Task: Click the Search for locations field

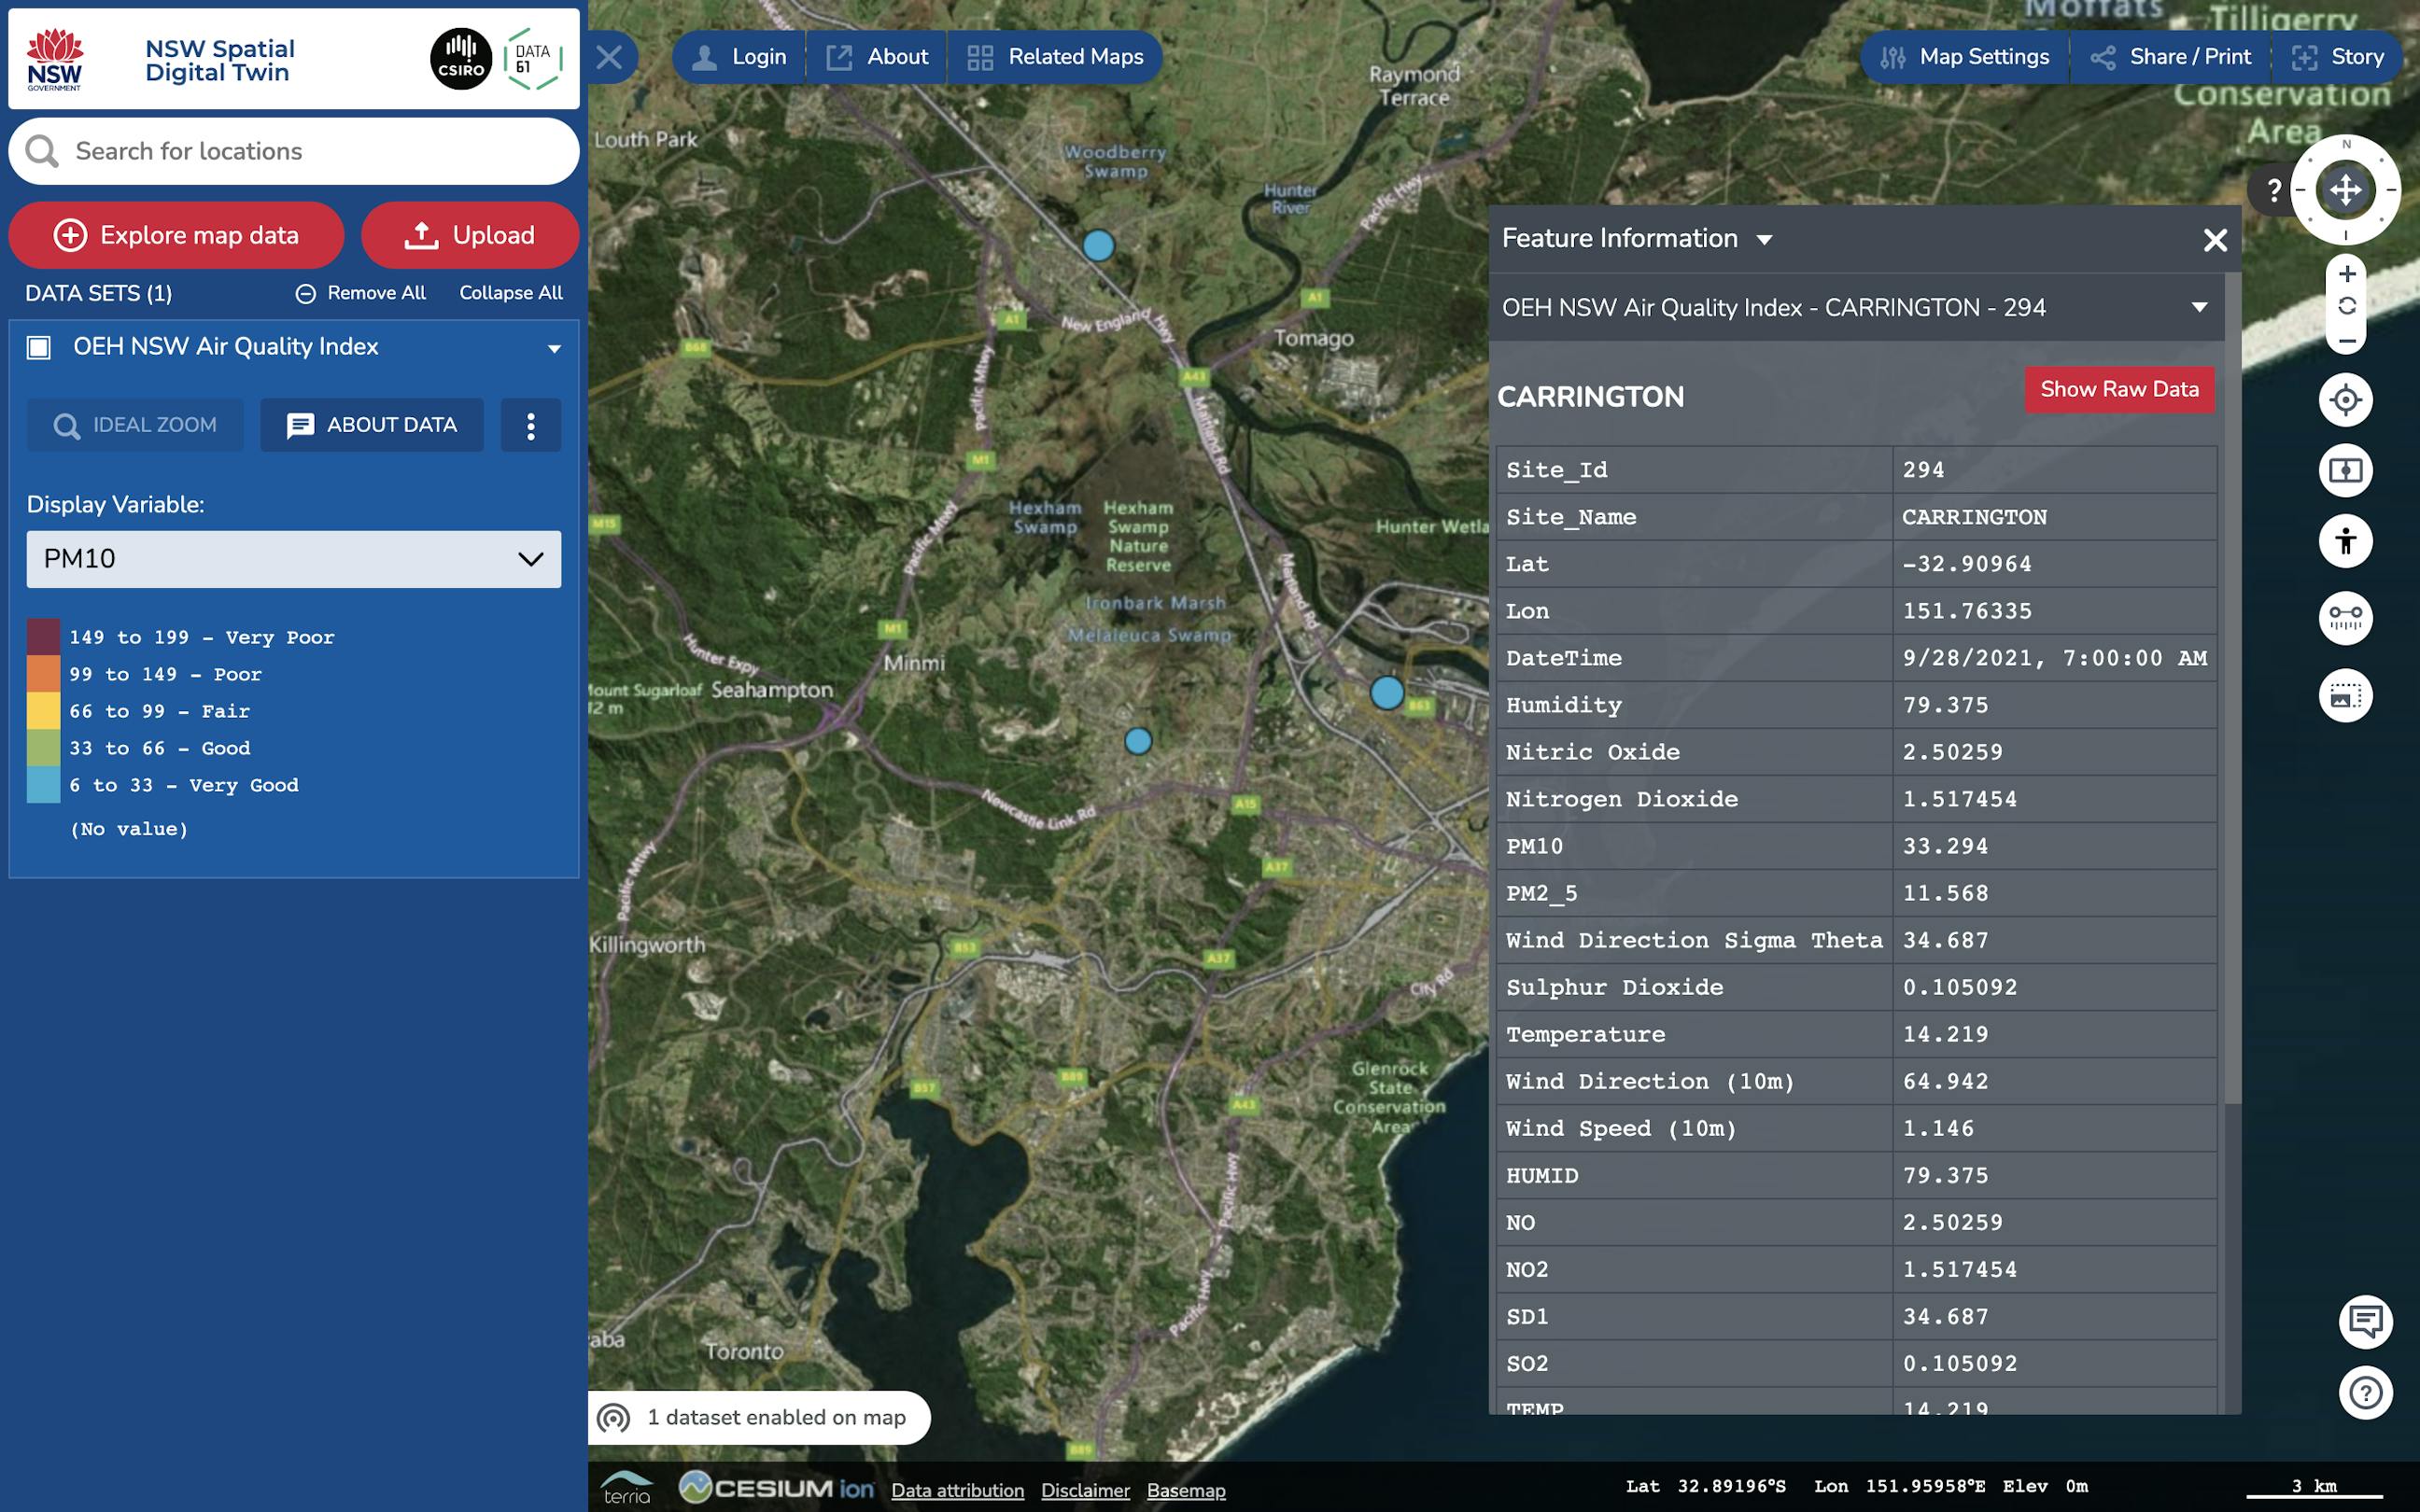Action: point(293,151)
